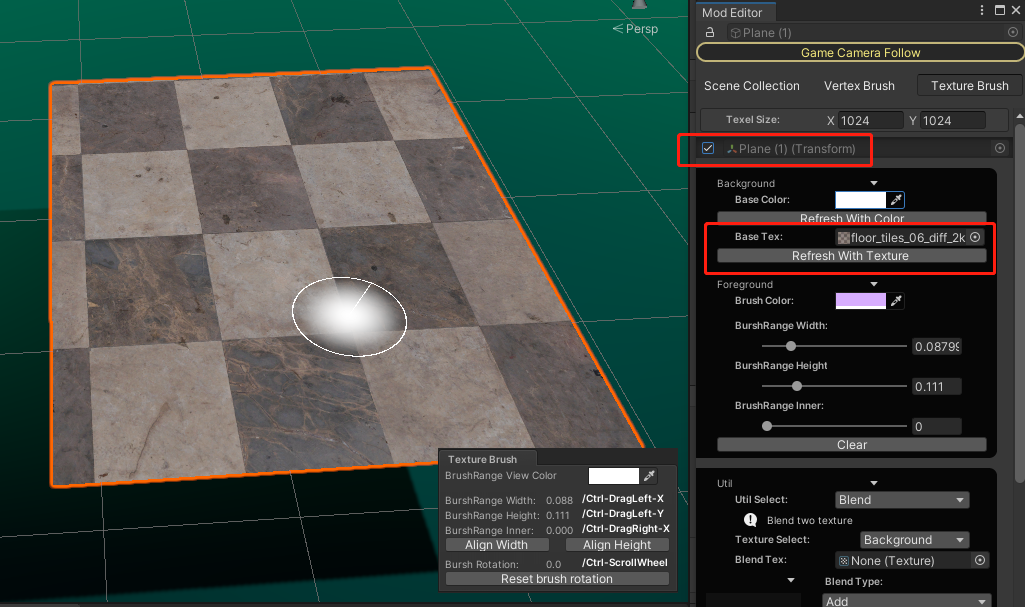The width and height of the screenshot is (1025, 607).
Task: Click the picker icon beside Plane (1) field
Action: point(1011,31)
